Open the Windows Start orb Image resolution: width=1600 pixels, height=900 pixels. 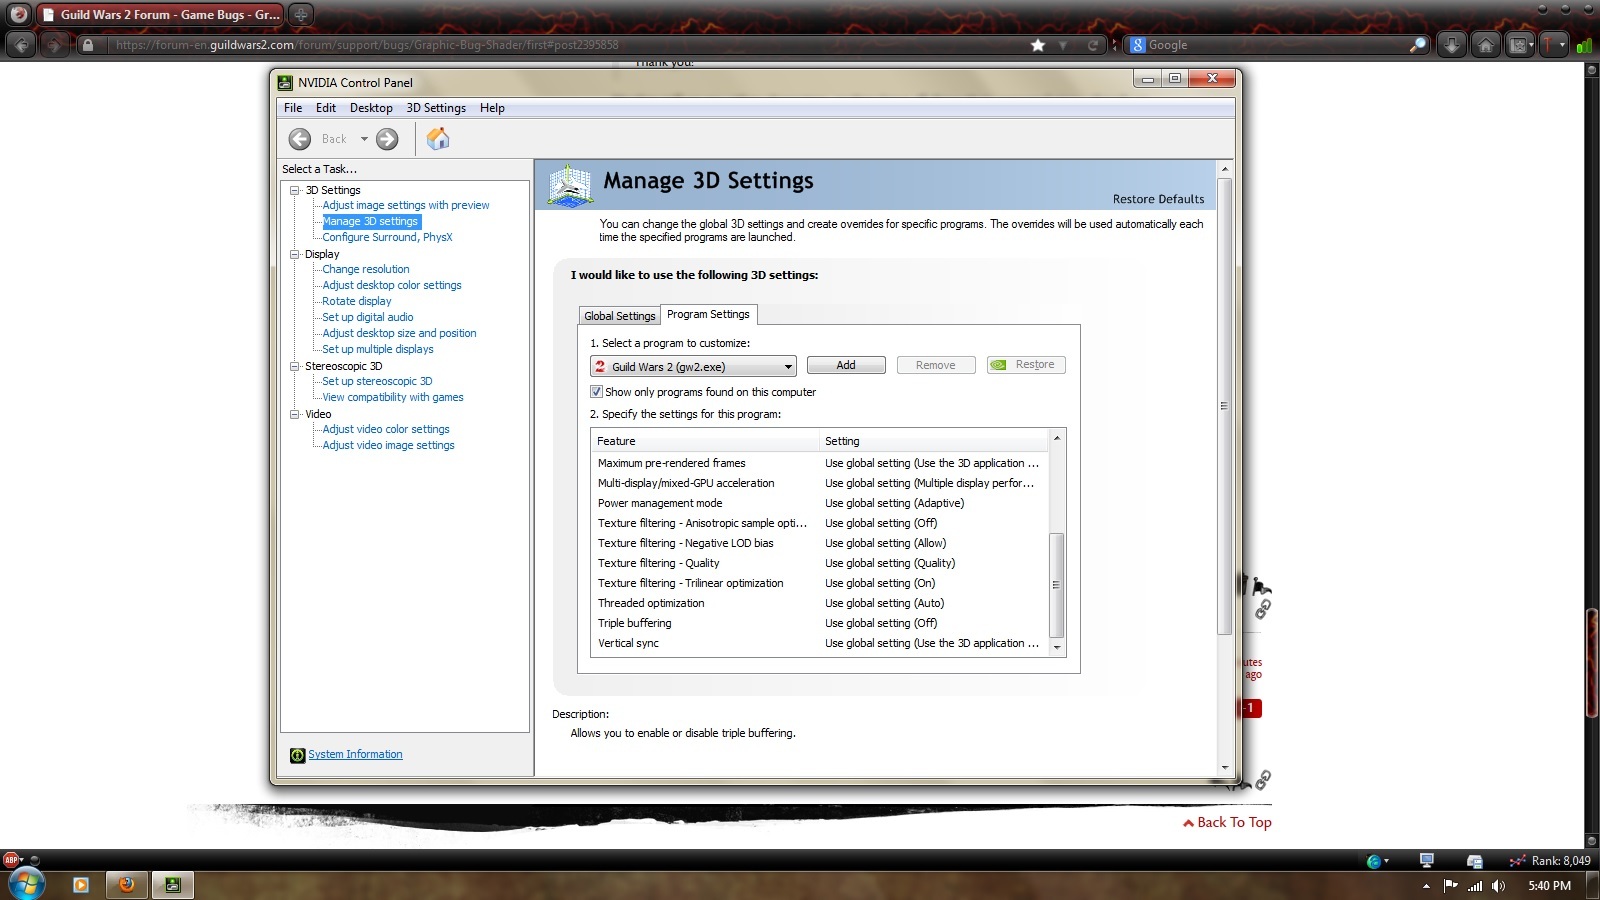pyautogui.click(x=26, y=884)
